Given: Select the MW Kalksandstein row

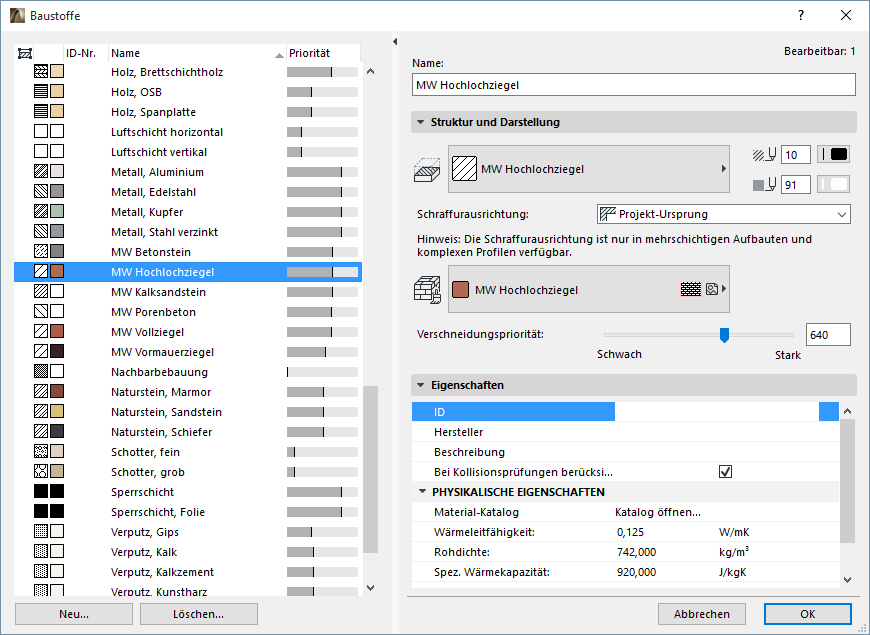Looking at the screenshot, I should click(x=188, y=291).
